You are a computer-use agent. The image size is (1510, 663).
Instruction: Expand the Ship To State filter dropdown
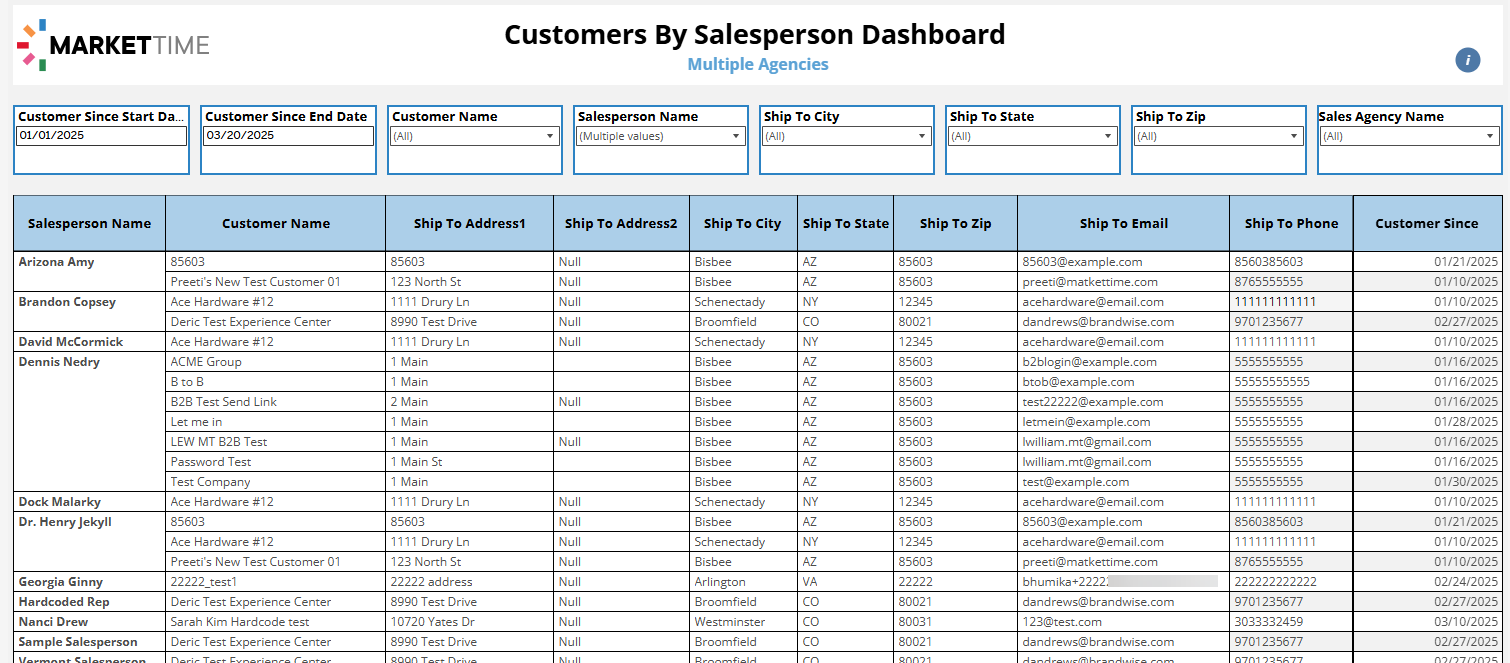click(1032, 136)
